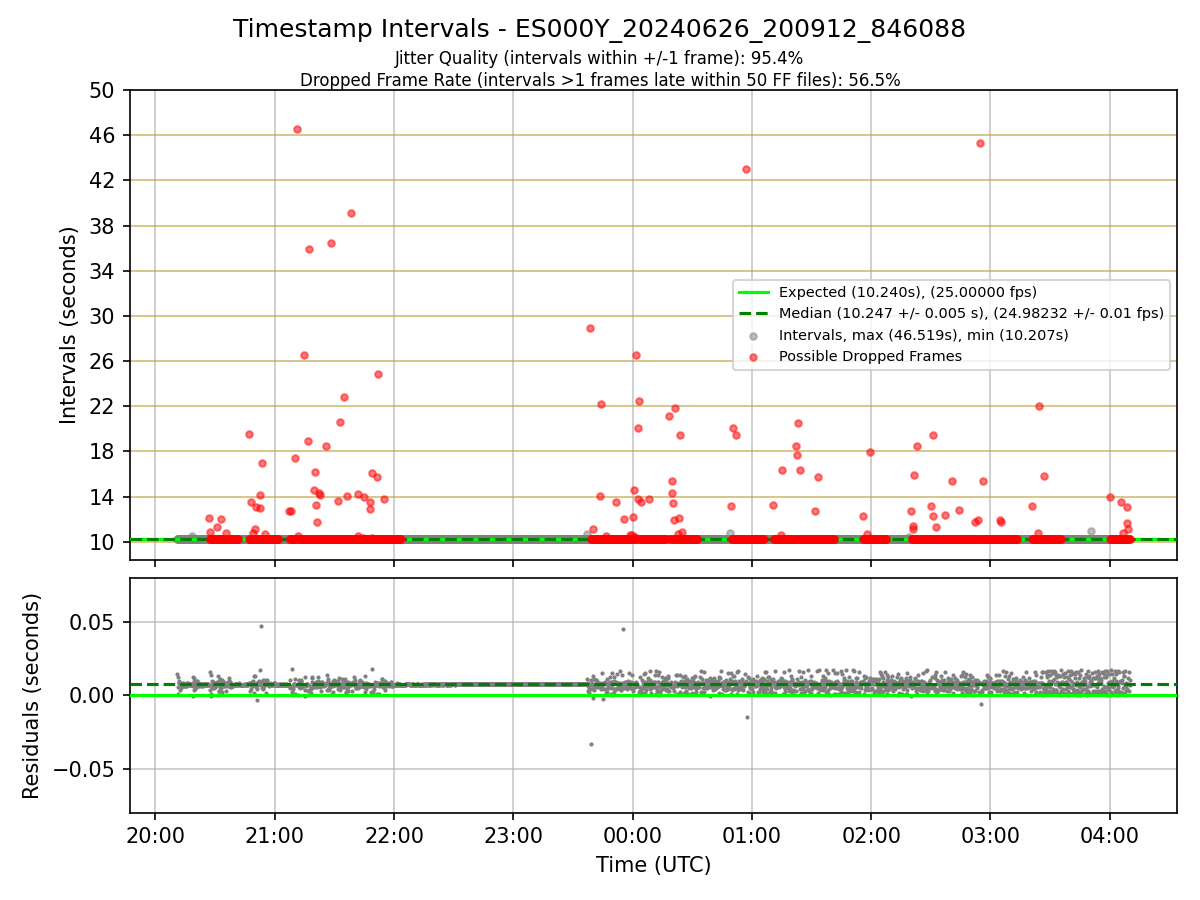Screen dimensions: 1200x900
Task: Click the red outlier point at 43 seconds near 01:00
Action: 746,169
